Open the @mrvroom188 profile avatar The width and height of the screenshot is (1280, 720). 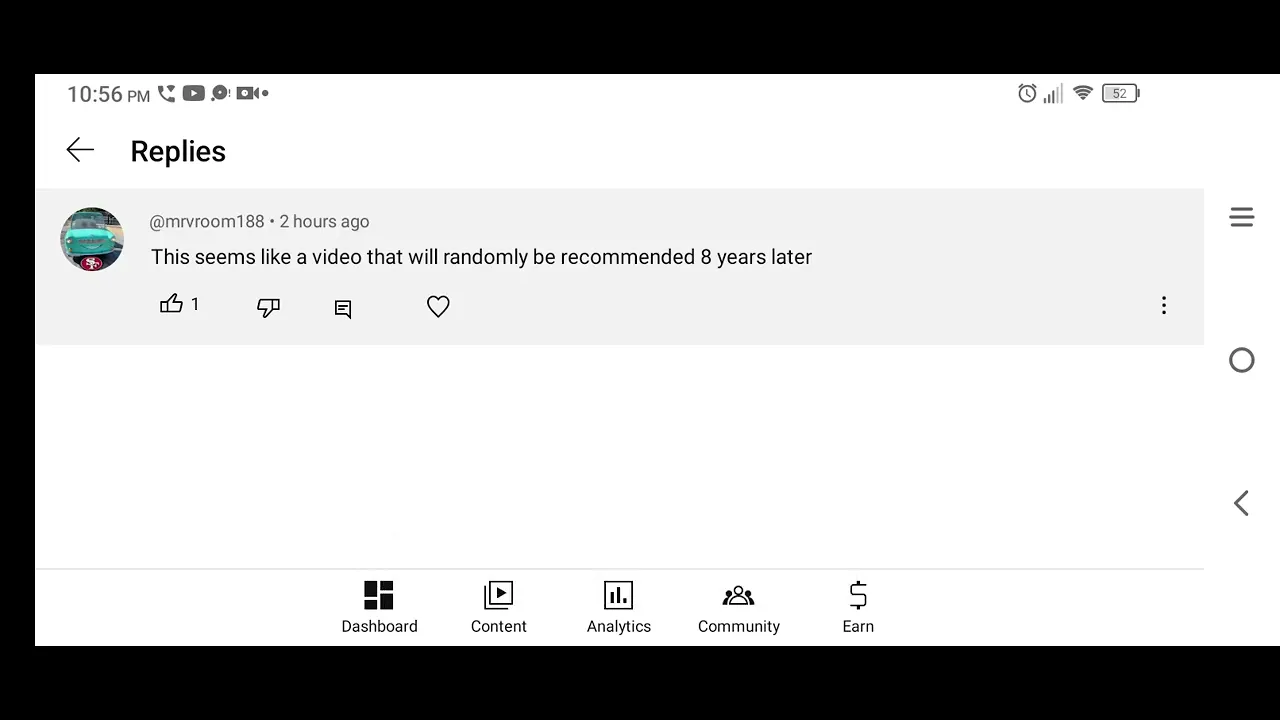92,240
